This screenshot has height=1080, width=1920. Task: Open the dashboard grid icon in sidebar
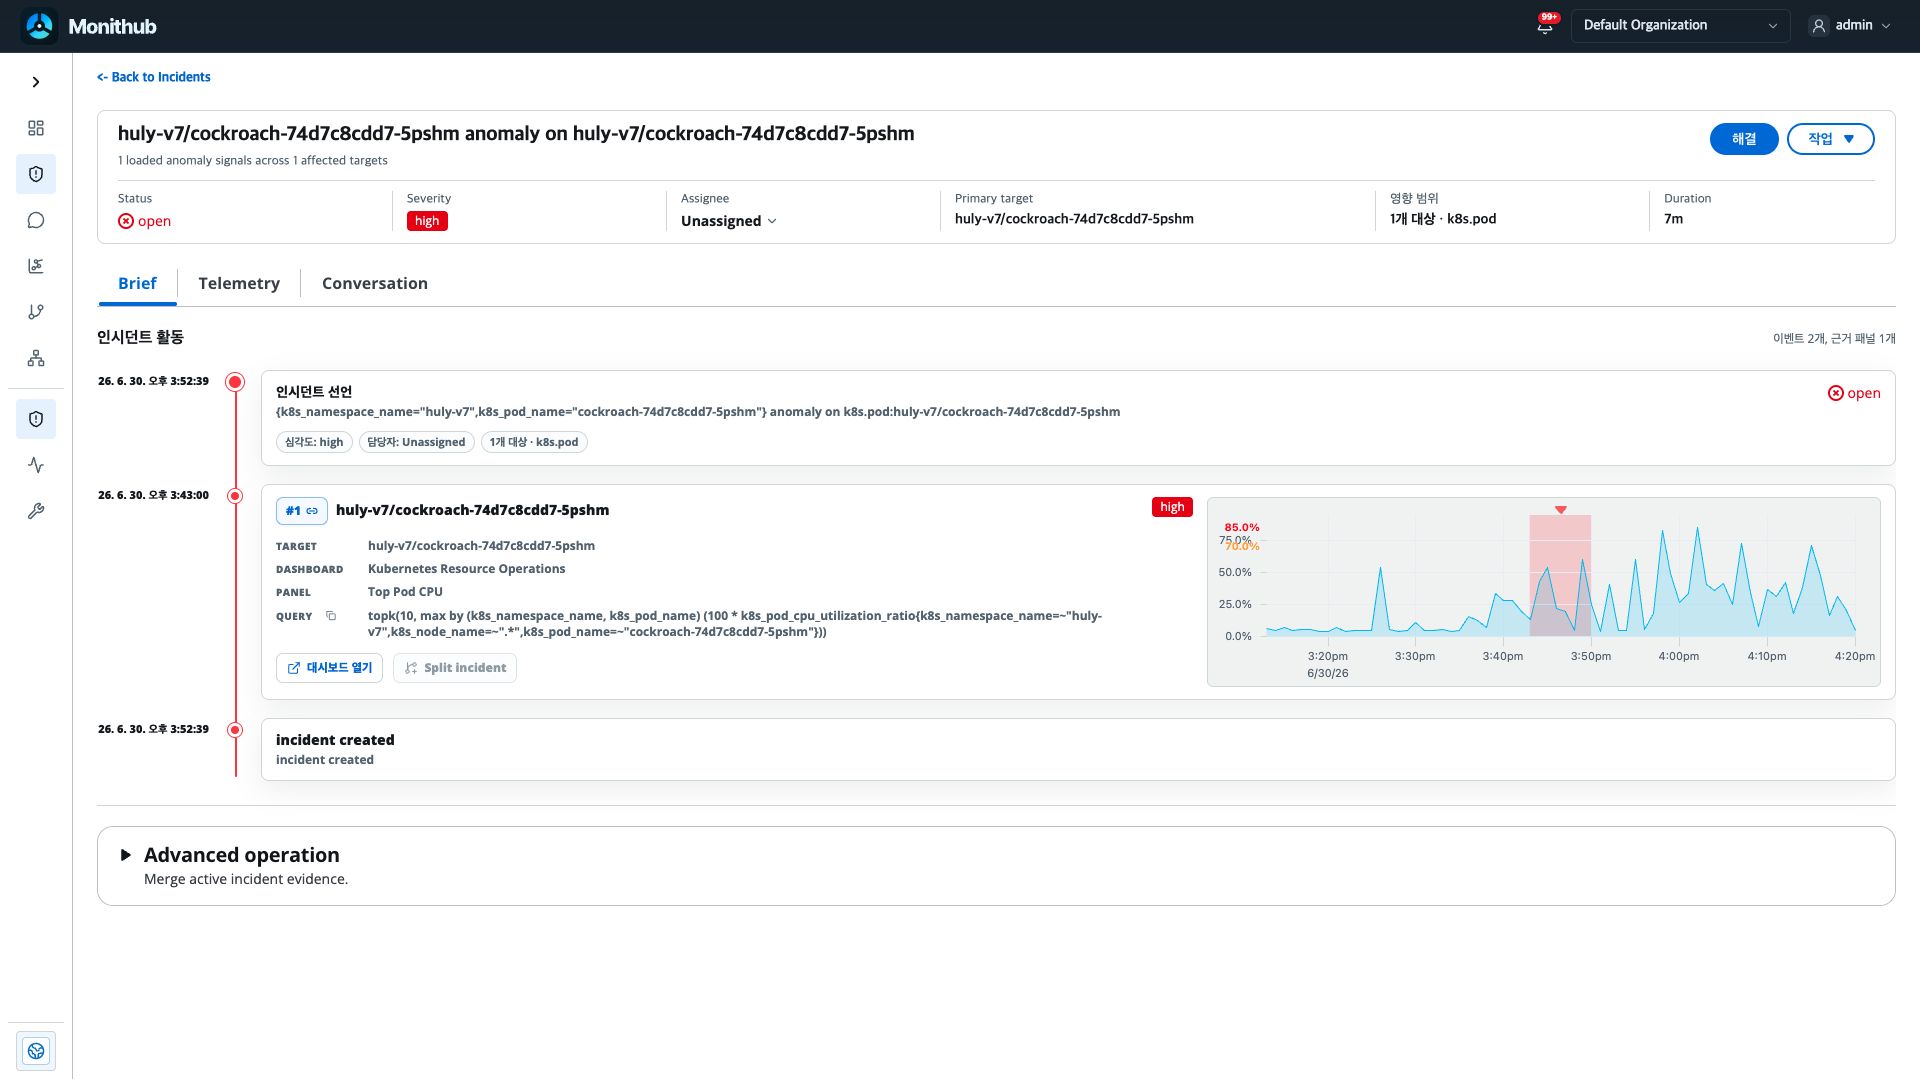[36, 128]
